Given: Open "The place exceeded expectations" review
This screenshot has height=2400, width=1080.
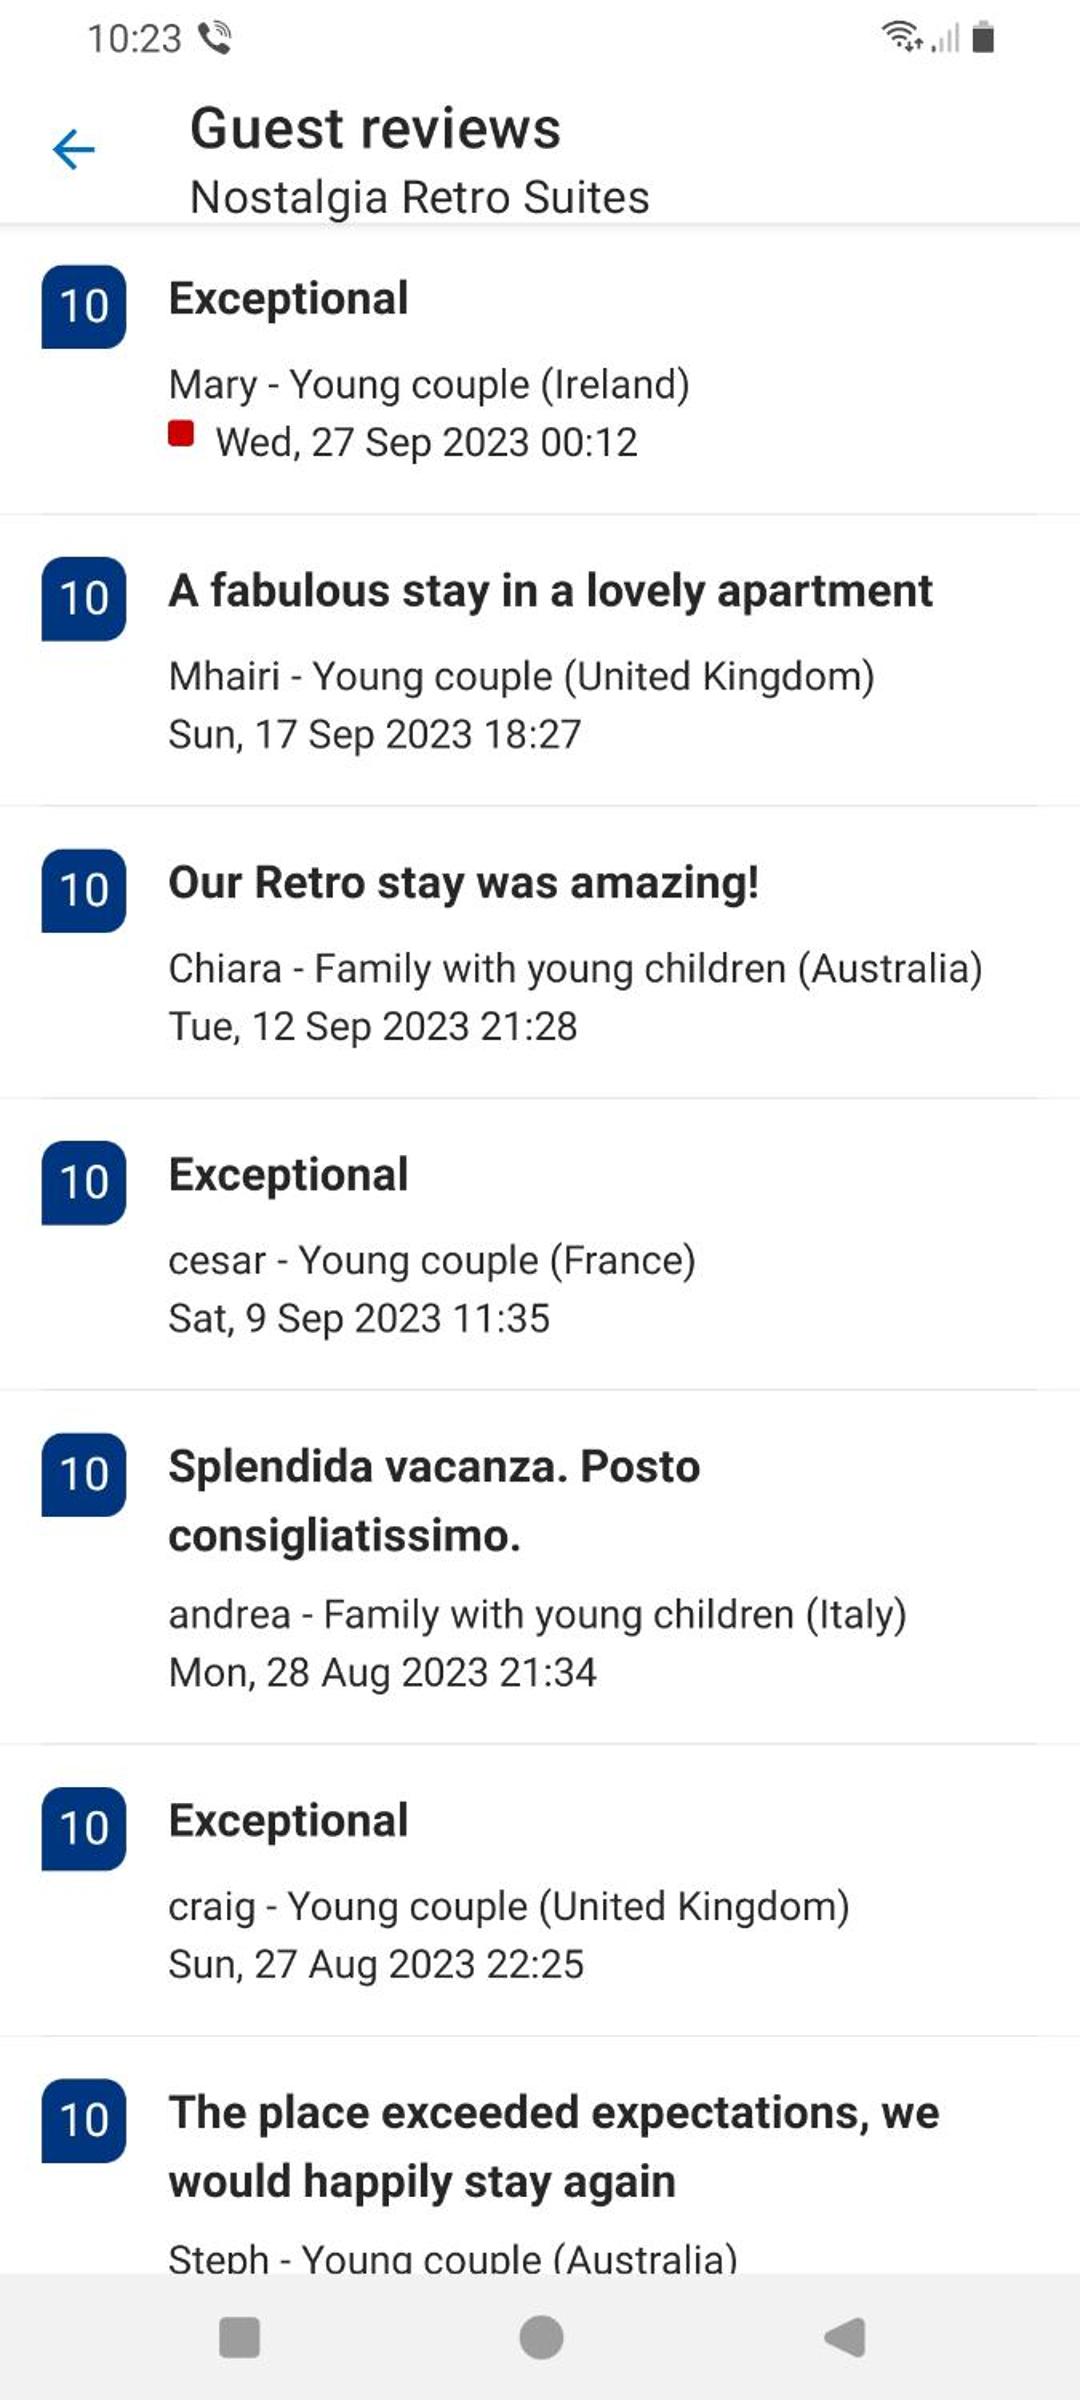Looking at the screenshot, I should pyautogui.click(x=540, y=2156).
